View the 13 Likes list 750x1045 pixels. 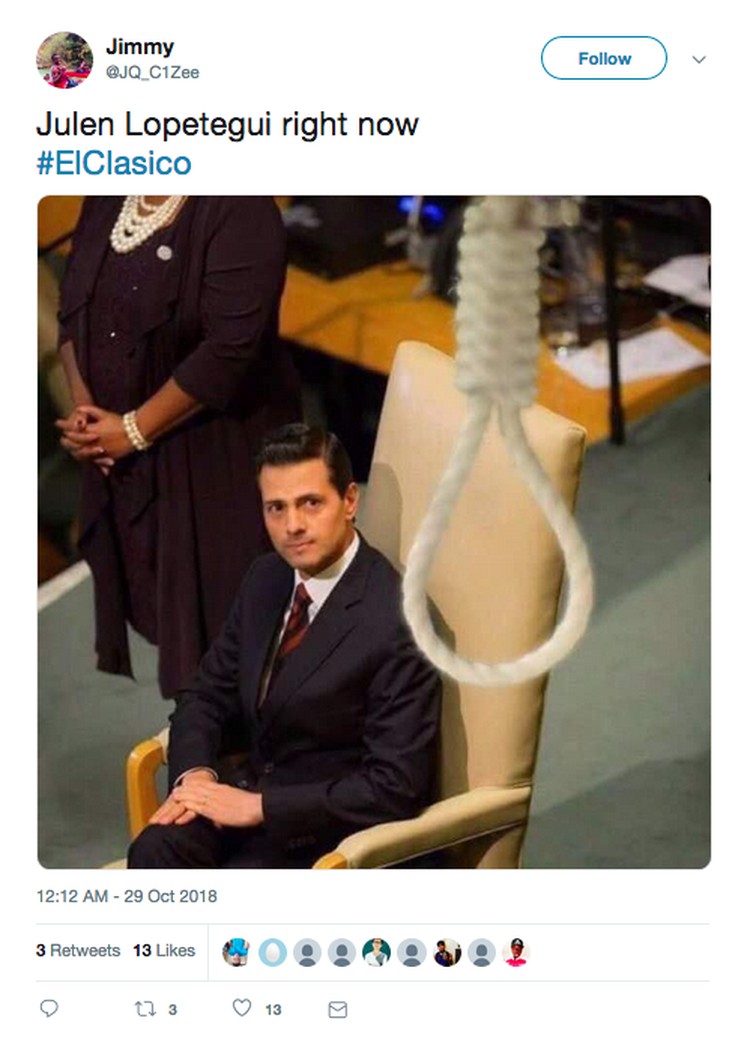164,950
